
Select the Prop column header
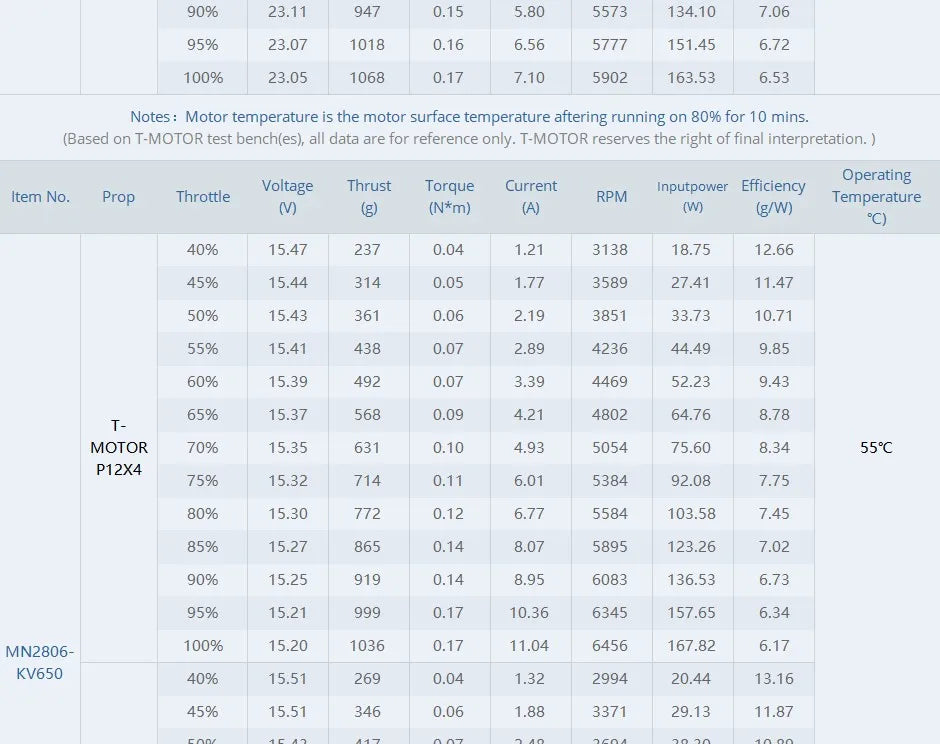click(118, 197)
